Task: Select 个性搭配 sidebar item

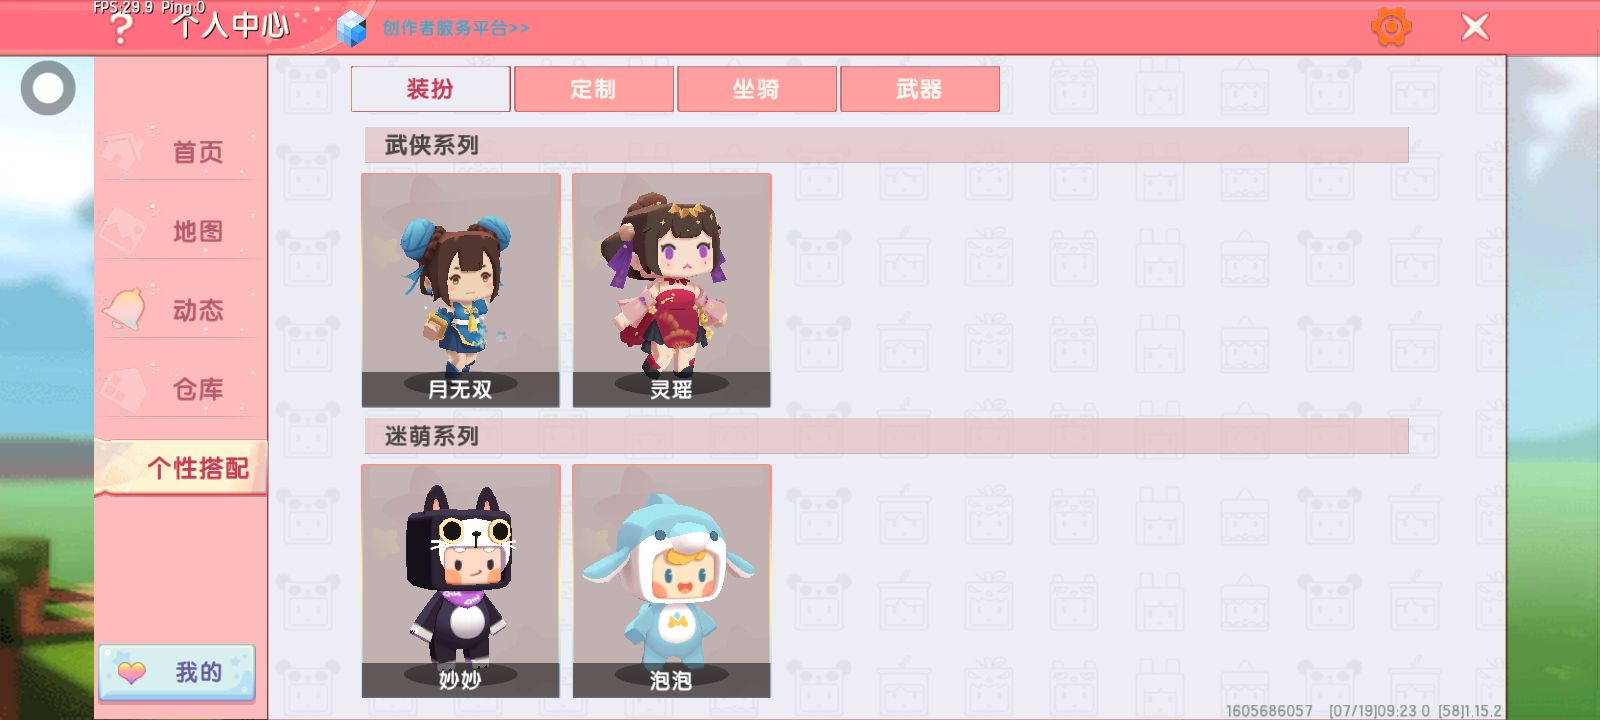Action: click(x=181, y=468)
